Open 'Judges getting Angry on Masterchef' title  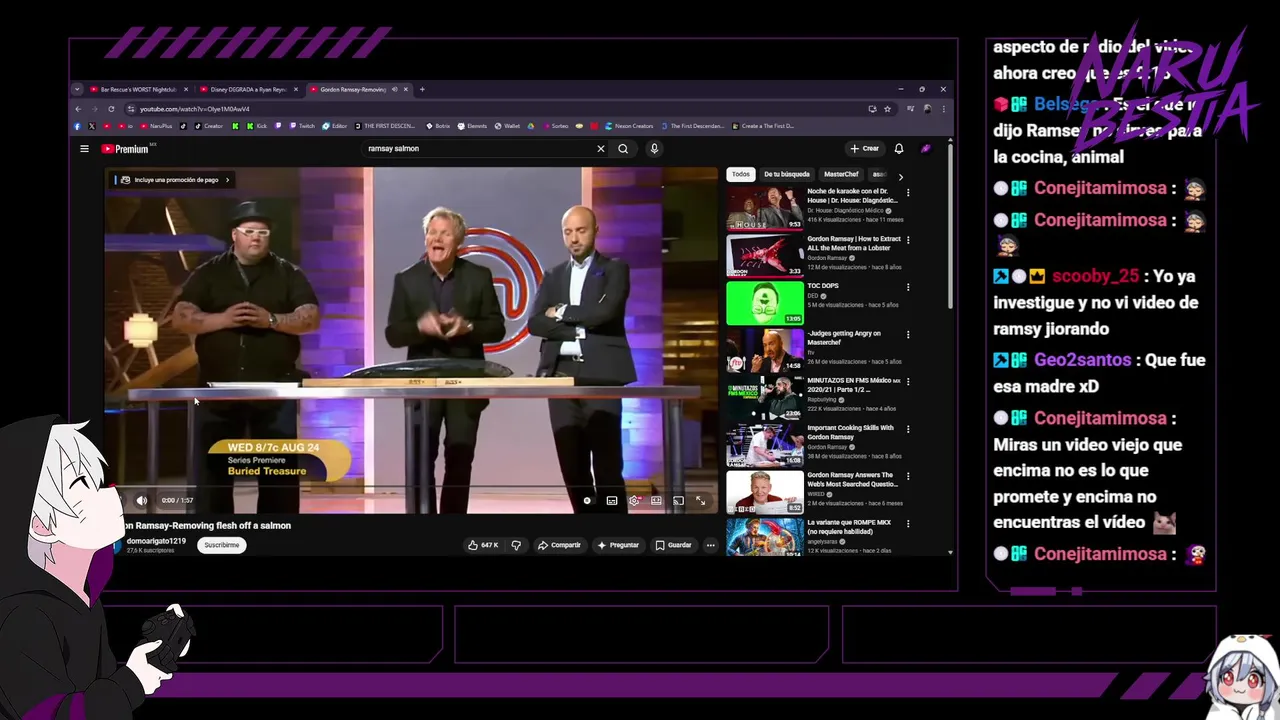click(x=845, y=338)
